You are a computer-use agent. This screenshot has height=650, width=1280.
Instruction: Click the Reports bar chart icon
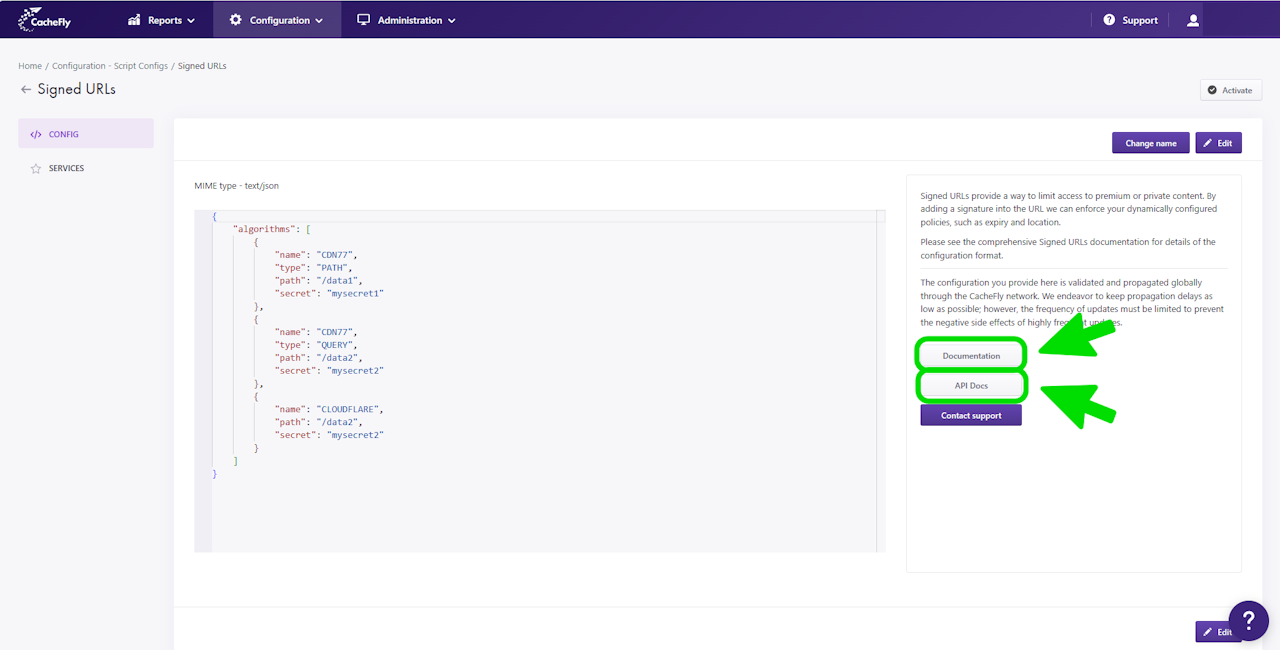pos(135,20)
